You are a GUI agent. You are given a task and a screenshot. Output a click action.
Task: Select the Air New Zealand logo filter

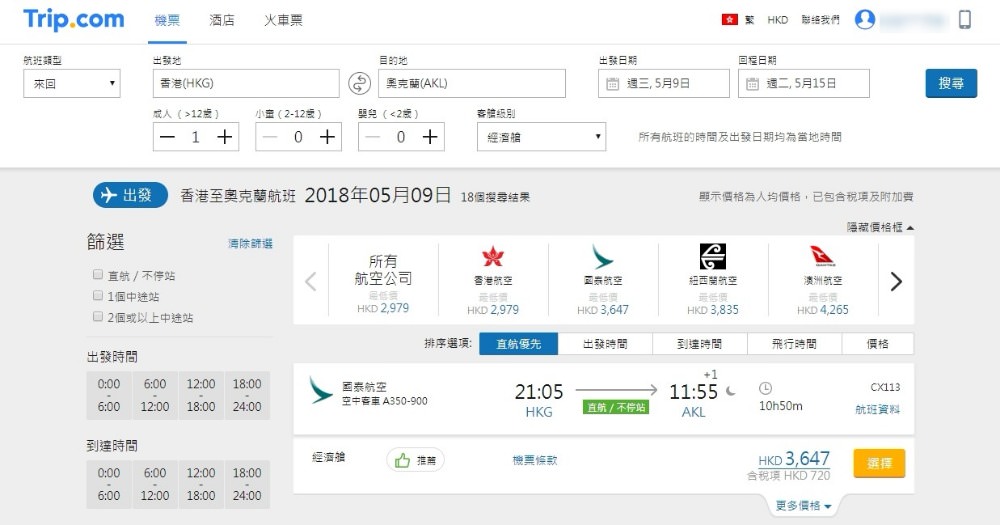(x=712, y=257)
